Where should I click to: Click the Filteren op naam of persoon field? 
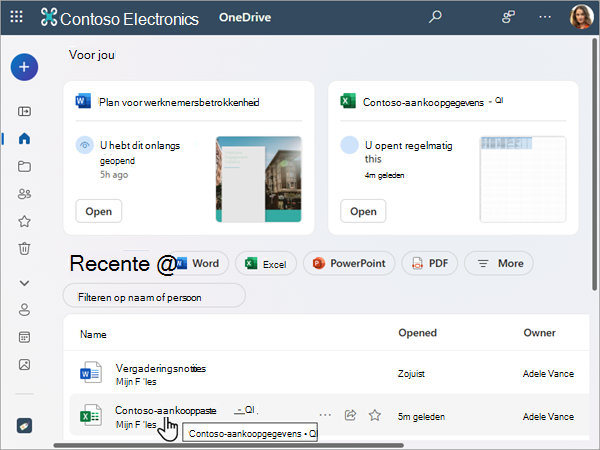[x=154, y=295]
